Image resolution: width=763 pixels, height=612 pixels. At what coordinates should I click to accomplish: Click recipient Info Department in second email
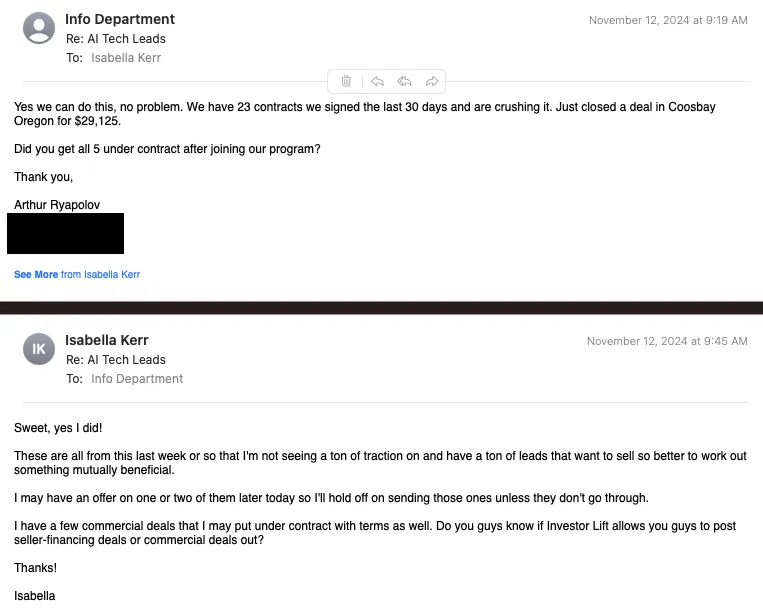(x=137, y=379)
